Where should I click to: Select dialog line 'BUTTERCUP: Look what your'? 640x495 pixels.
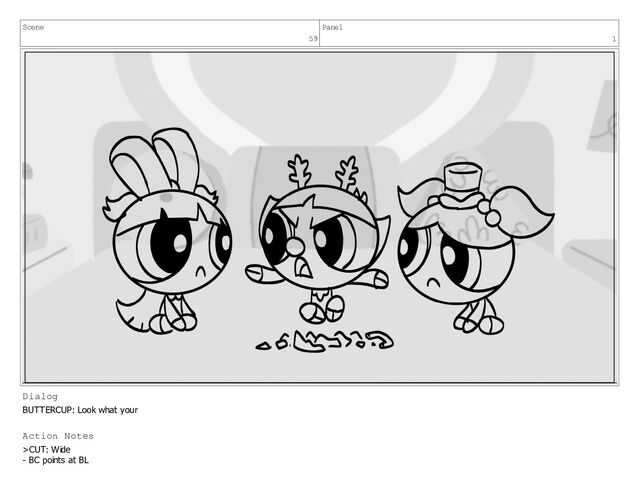pos(80,410)
